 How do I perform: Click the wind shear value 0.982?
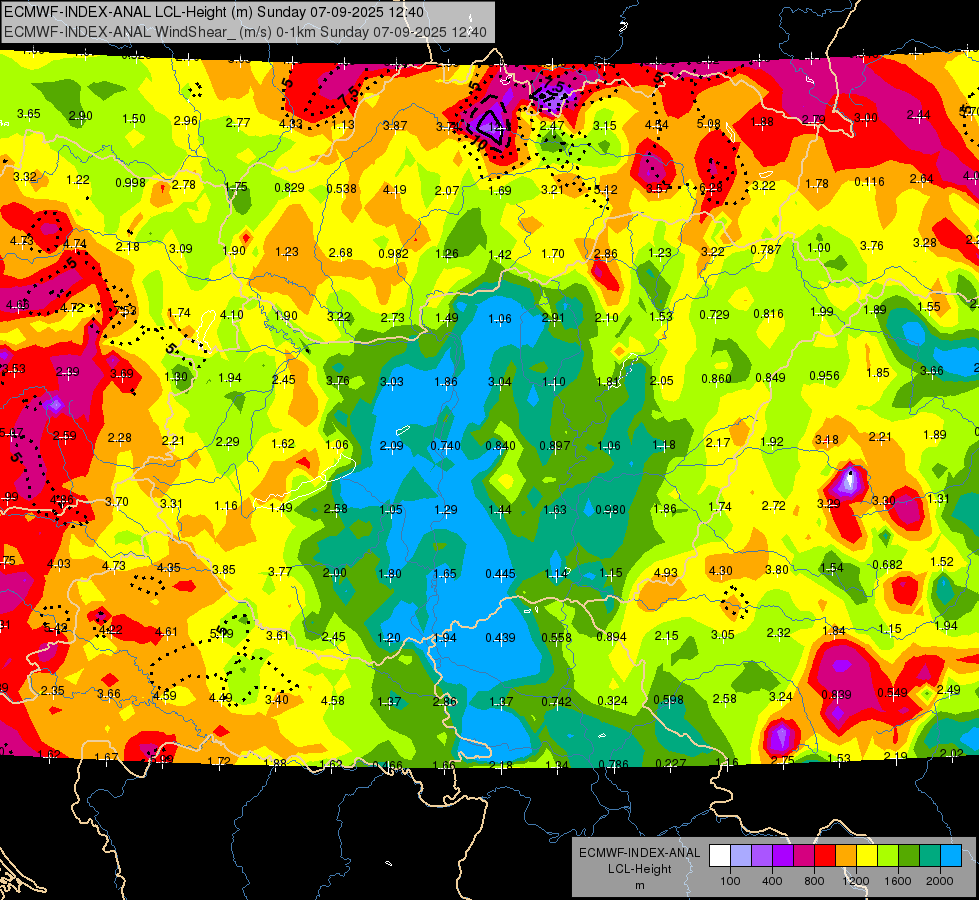click(393, 254)
